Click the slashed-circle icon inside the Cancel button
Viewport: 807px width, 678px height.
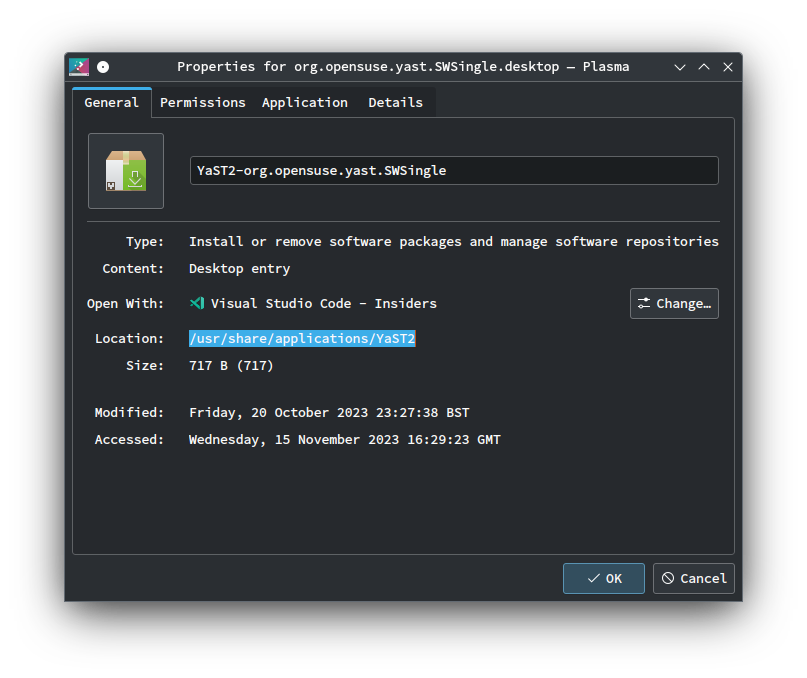(x=668, y=578)
